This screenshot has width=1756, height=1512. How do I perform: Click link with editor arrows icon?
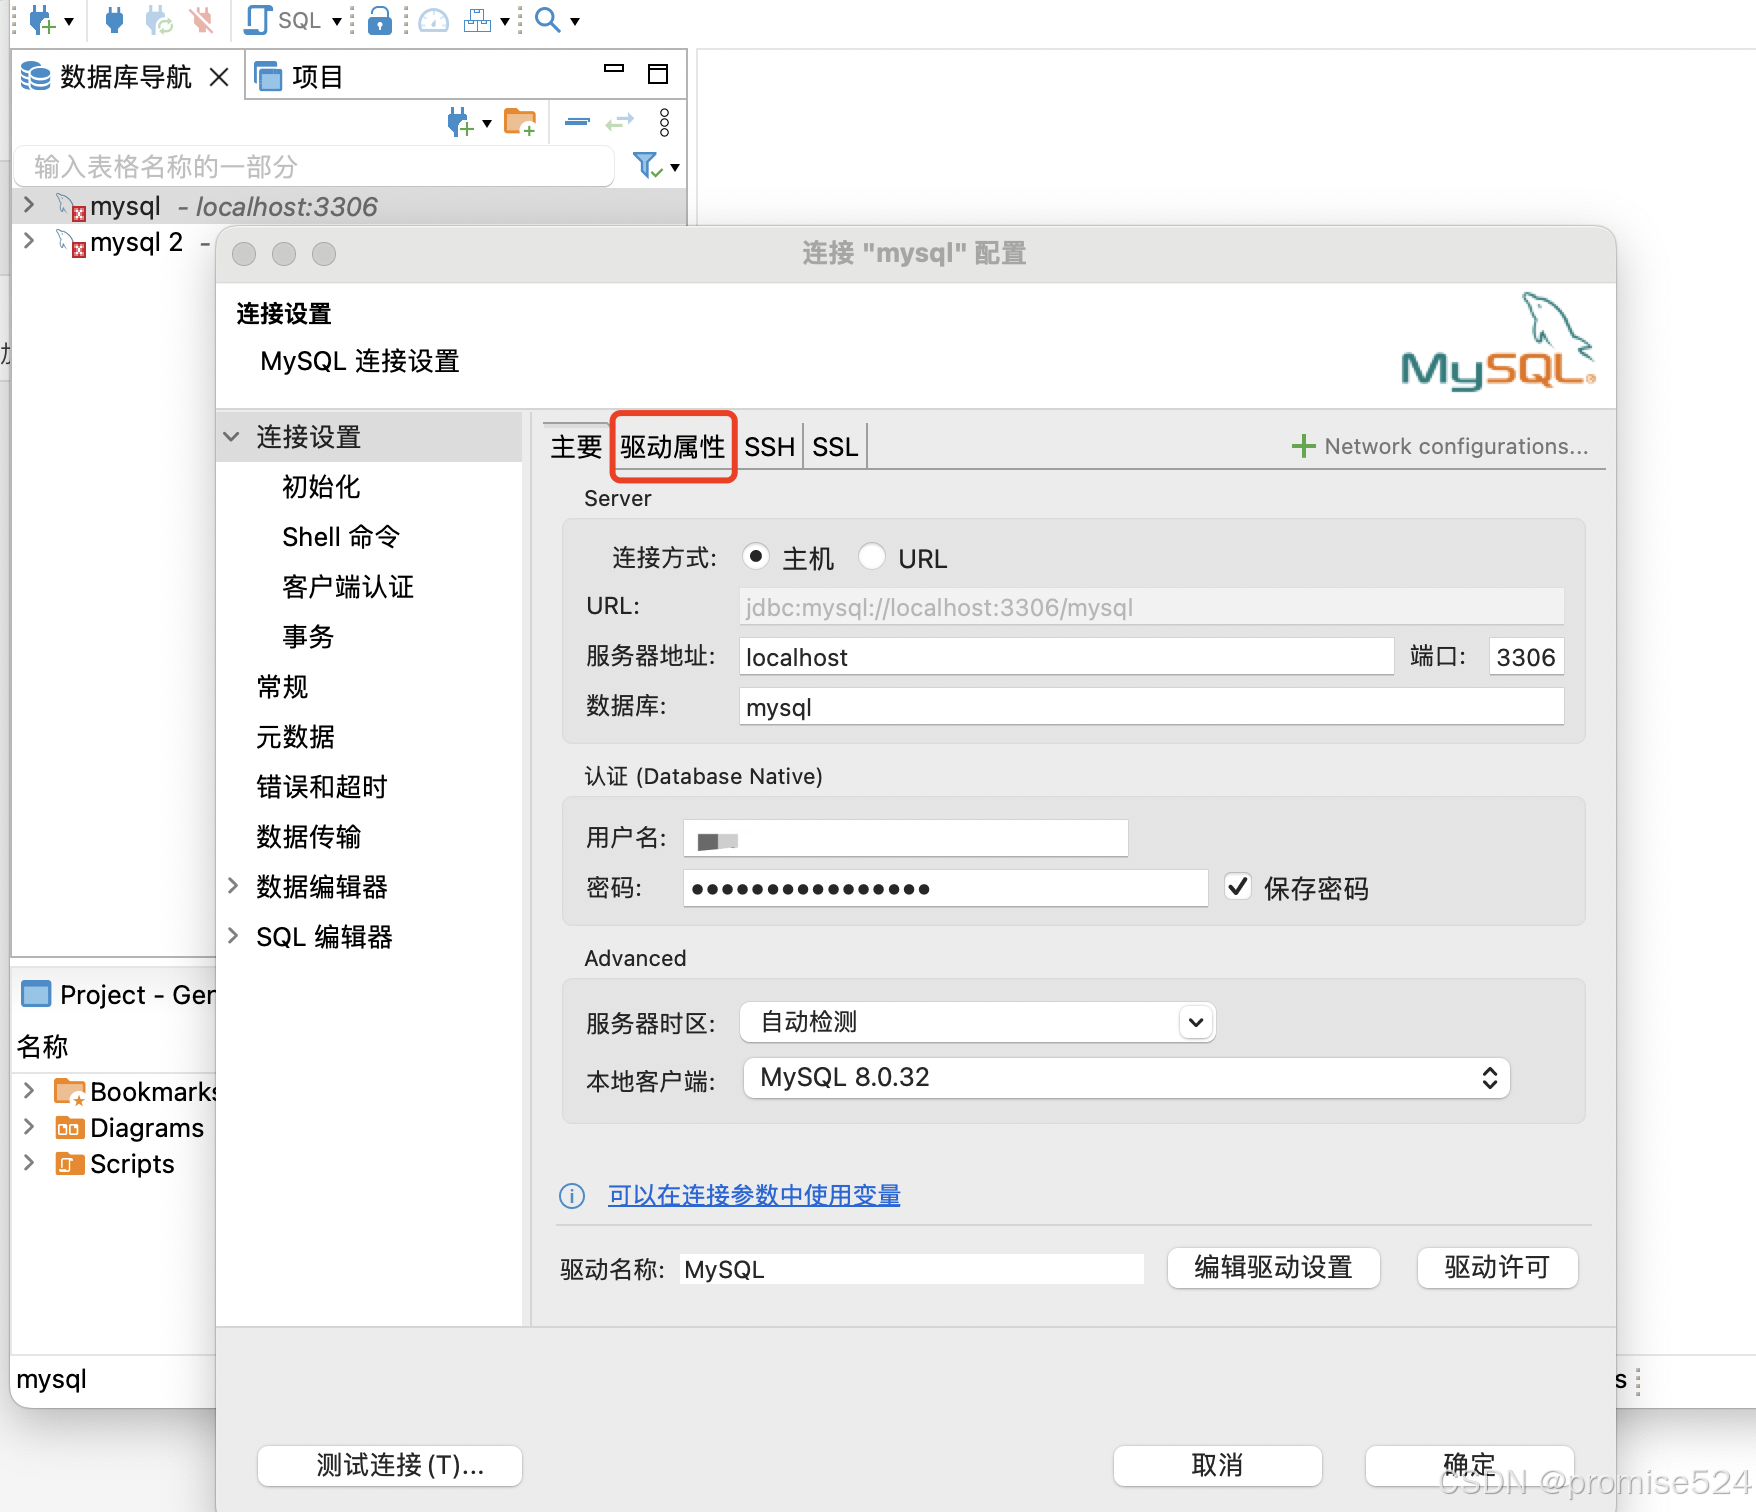[620, 122]
